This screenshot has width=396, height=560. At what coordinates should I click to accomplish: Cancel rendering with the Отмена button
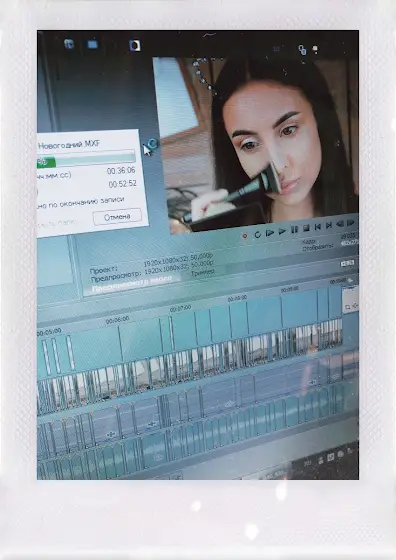(x=117, y=217)
